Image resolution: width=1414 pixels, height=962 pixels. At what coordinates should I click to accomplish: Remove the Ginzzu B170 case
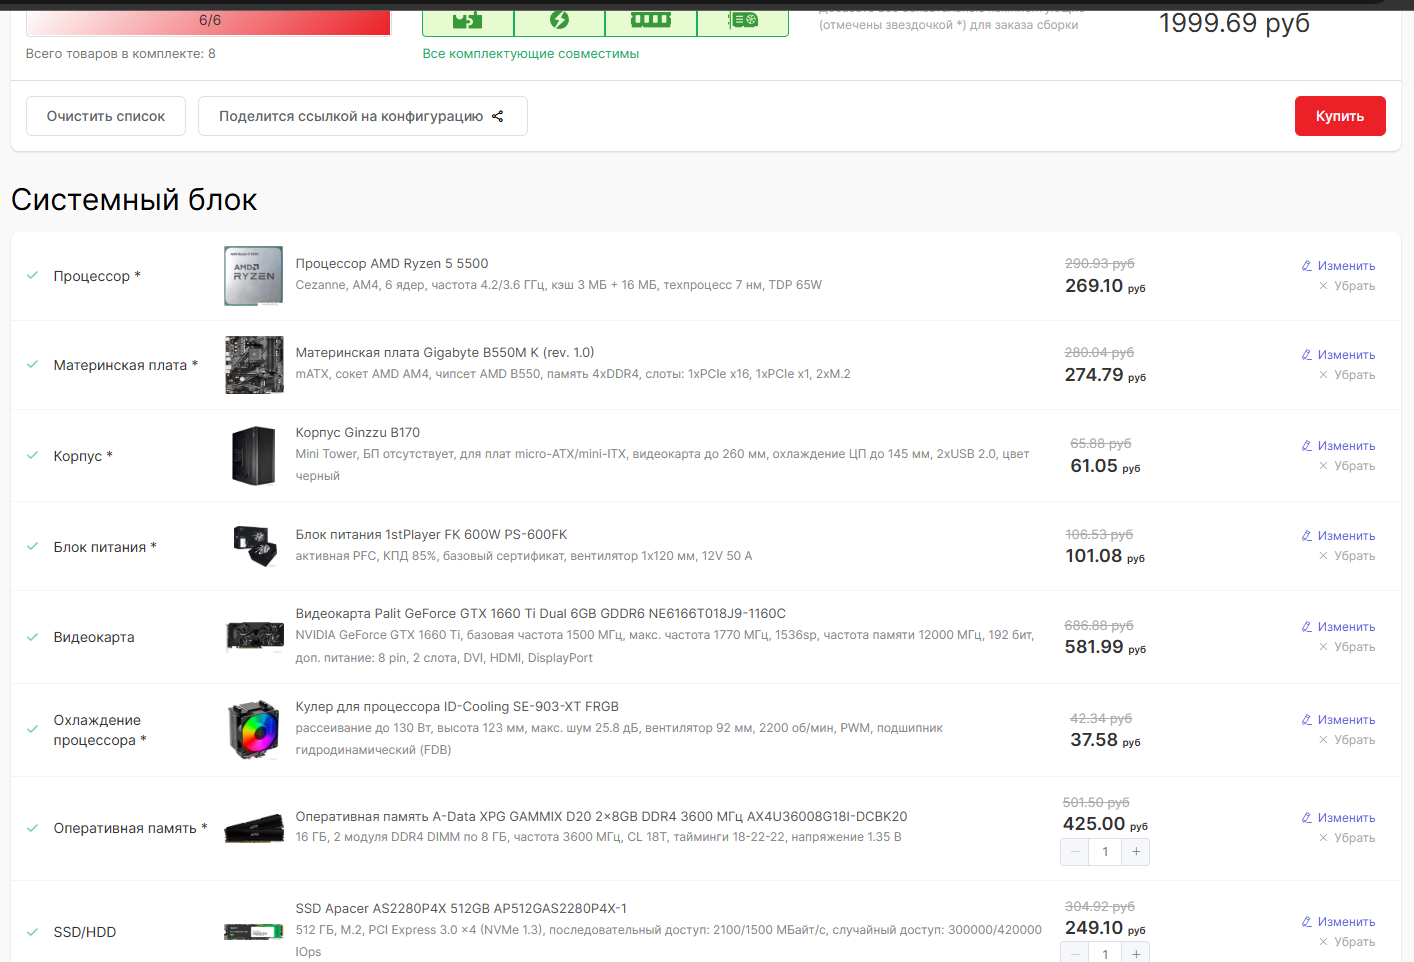click(1346, 466)
